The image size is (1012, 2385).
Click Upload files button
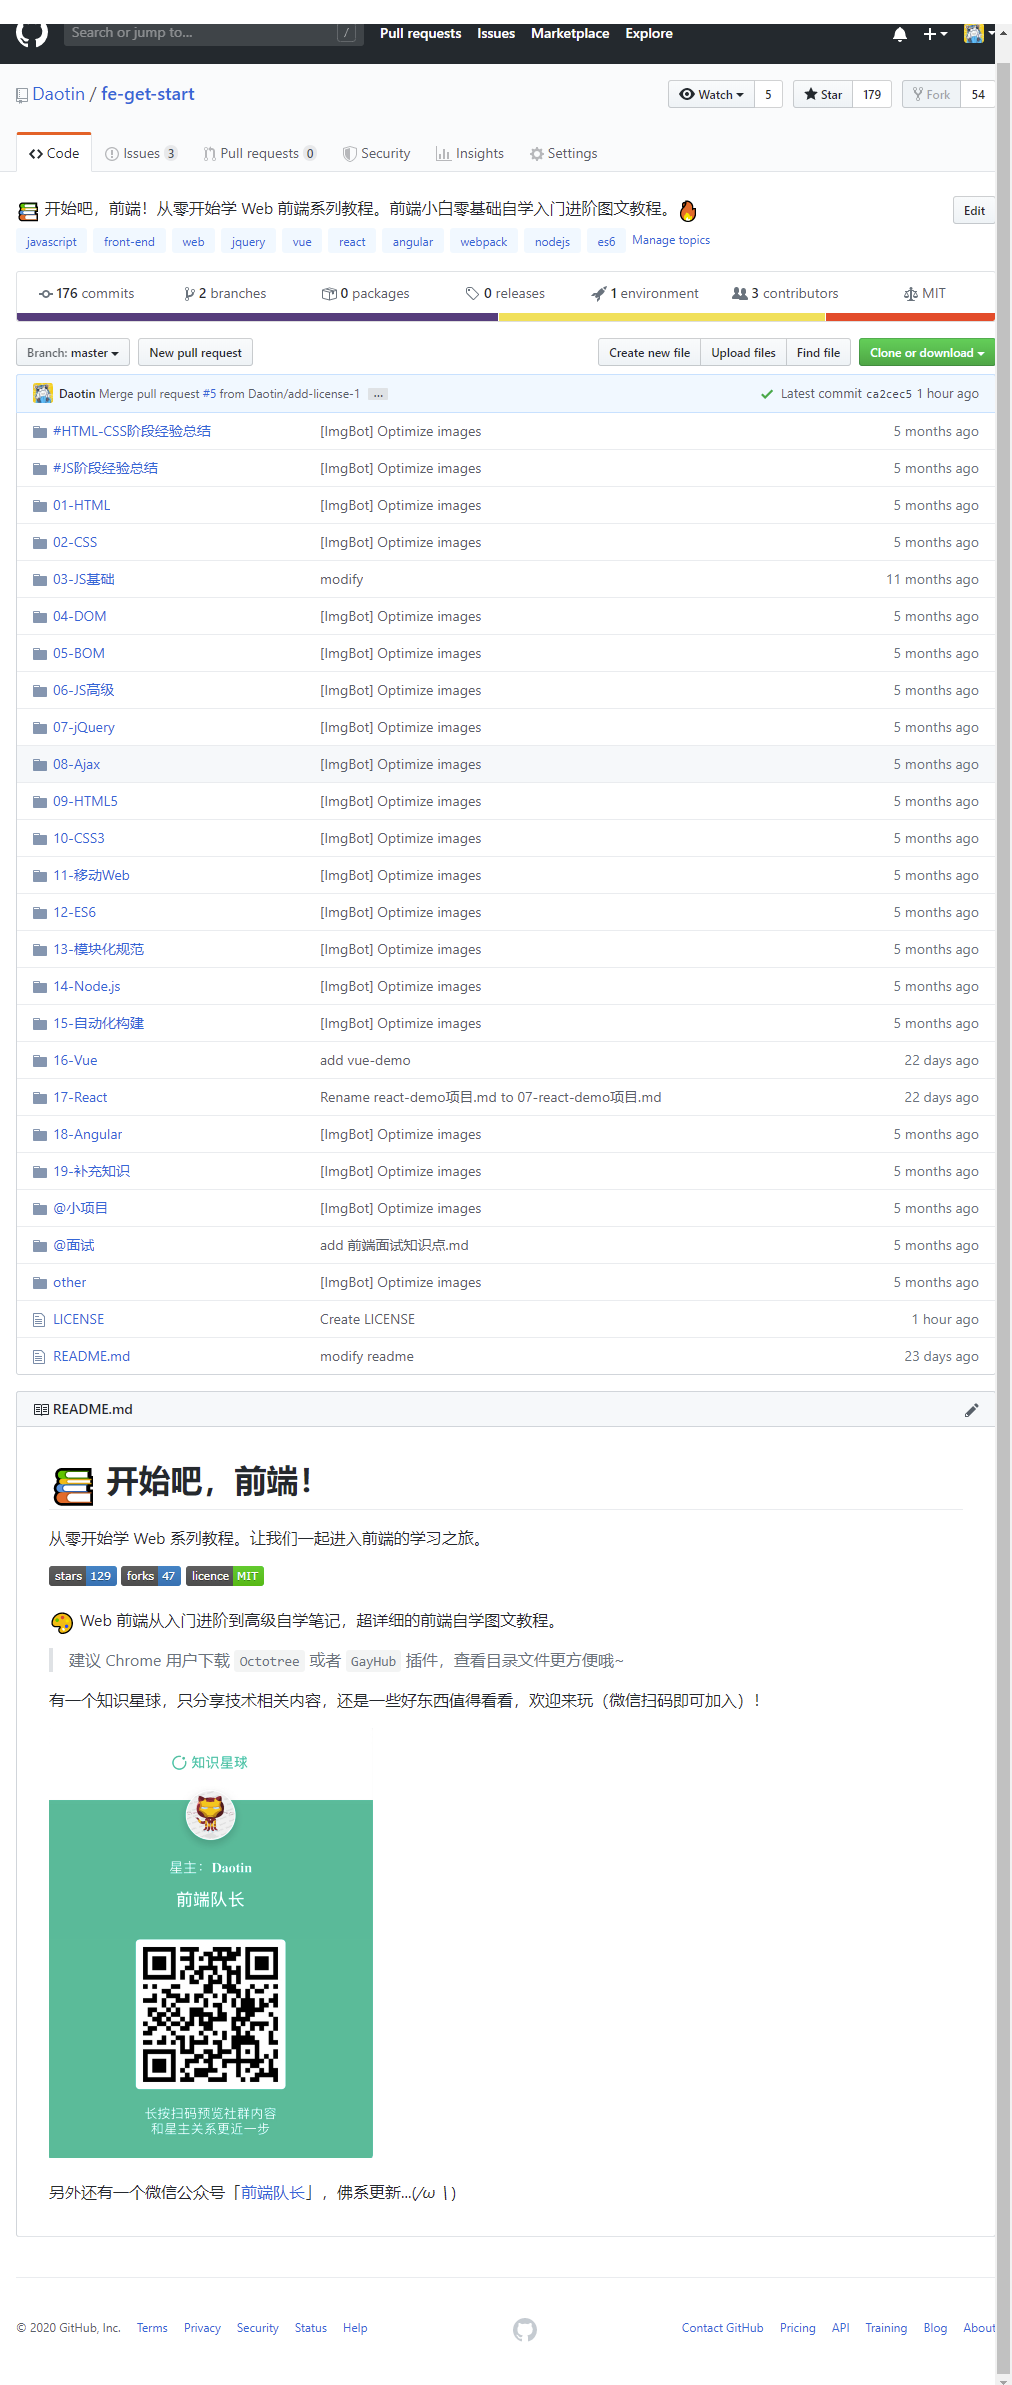click(x=743, y=353)
